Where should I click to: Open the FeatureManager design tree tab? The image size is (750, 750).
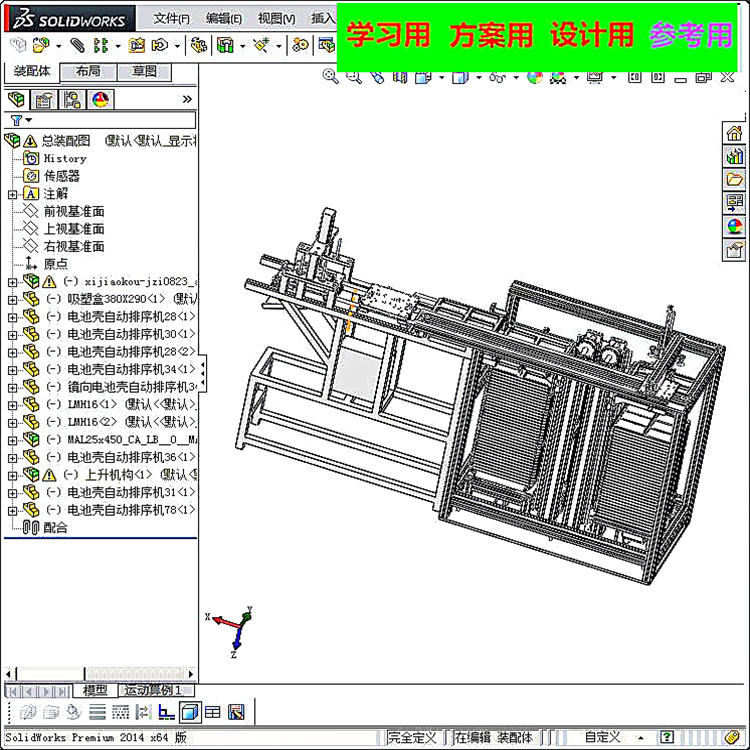pos(16,99)
